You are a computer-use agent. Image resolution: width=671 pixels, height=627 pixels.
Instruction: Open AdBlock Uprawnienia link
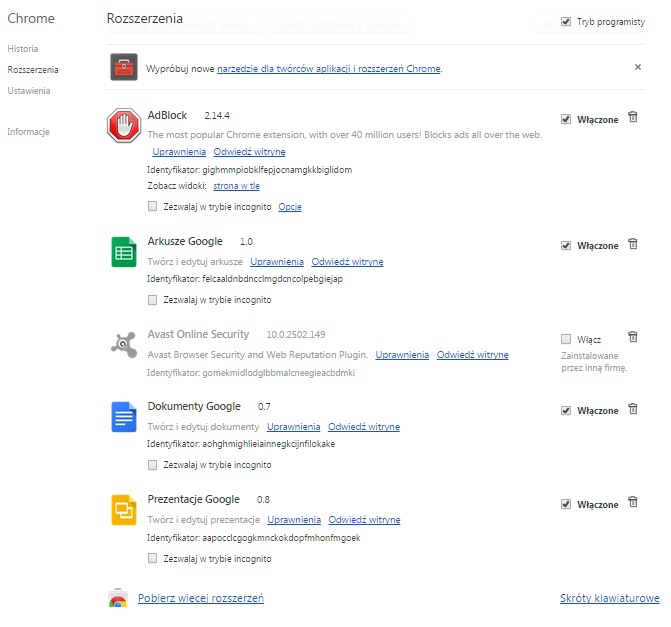(179, 152)
